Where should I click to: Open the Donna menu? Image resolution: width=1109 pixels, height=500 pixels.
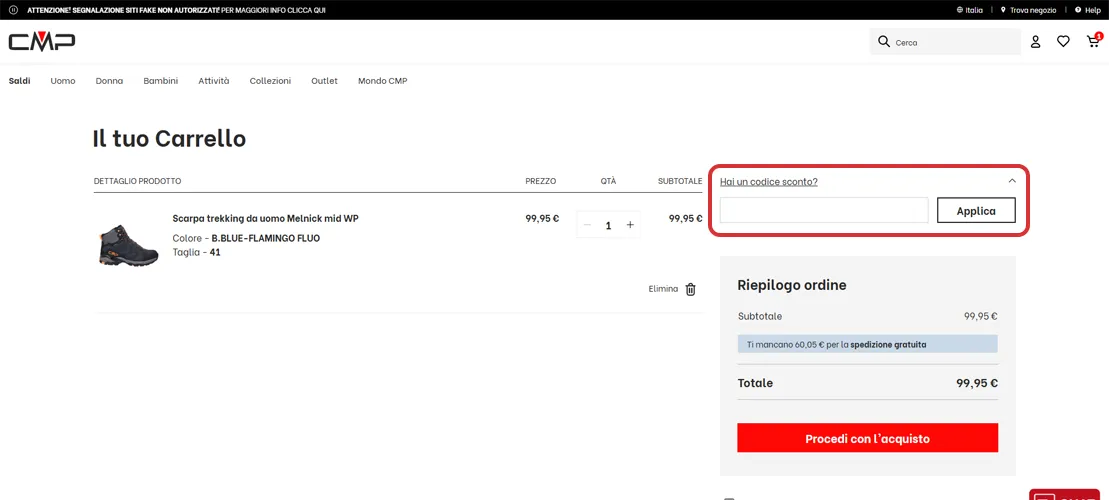(x=110, y=81)
